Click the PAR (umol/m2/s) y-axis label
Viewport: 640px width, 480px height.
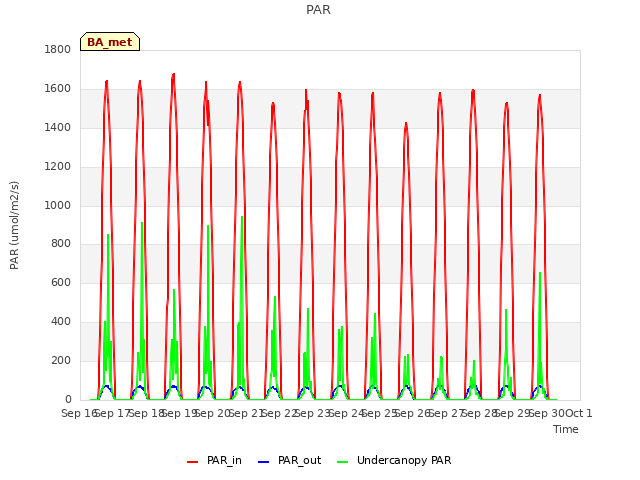coord(14,225)
